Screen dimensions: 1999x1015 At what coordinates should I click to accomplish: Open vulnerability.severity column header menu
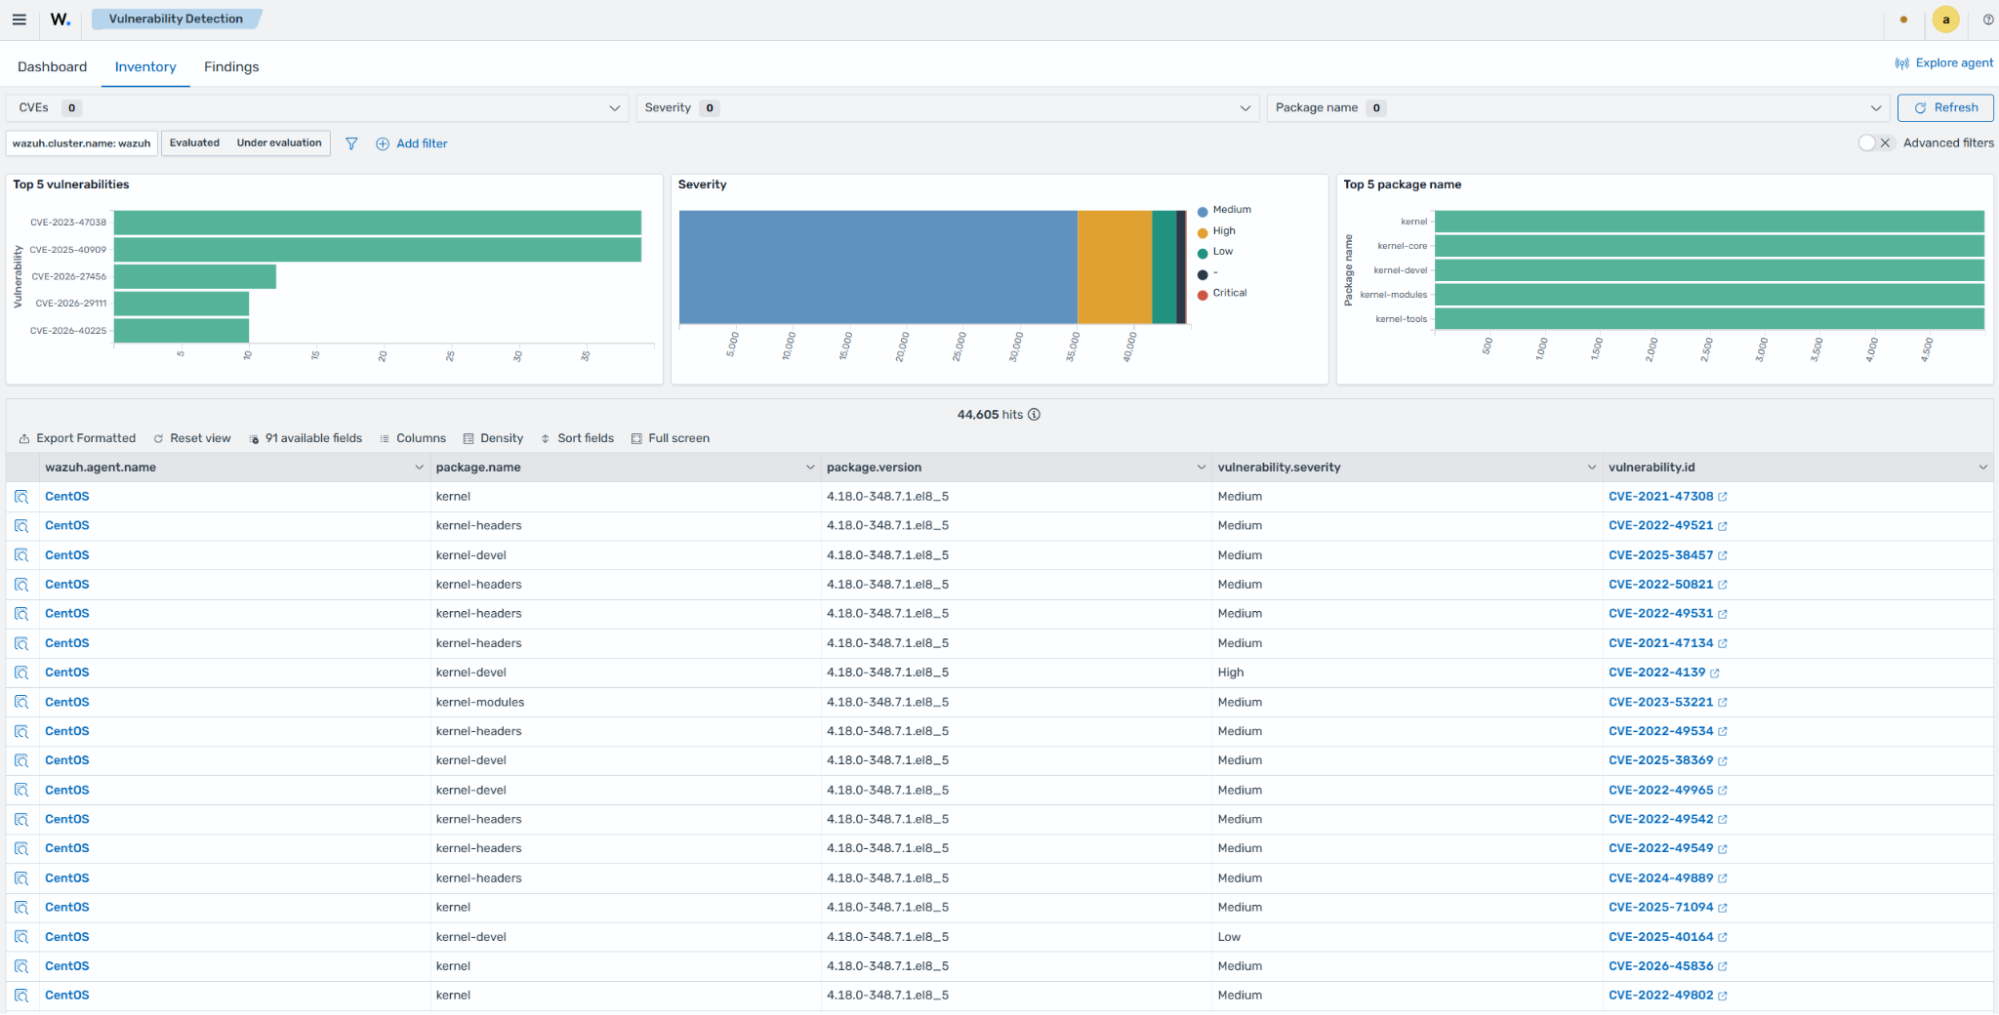tap(1592, 468)
